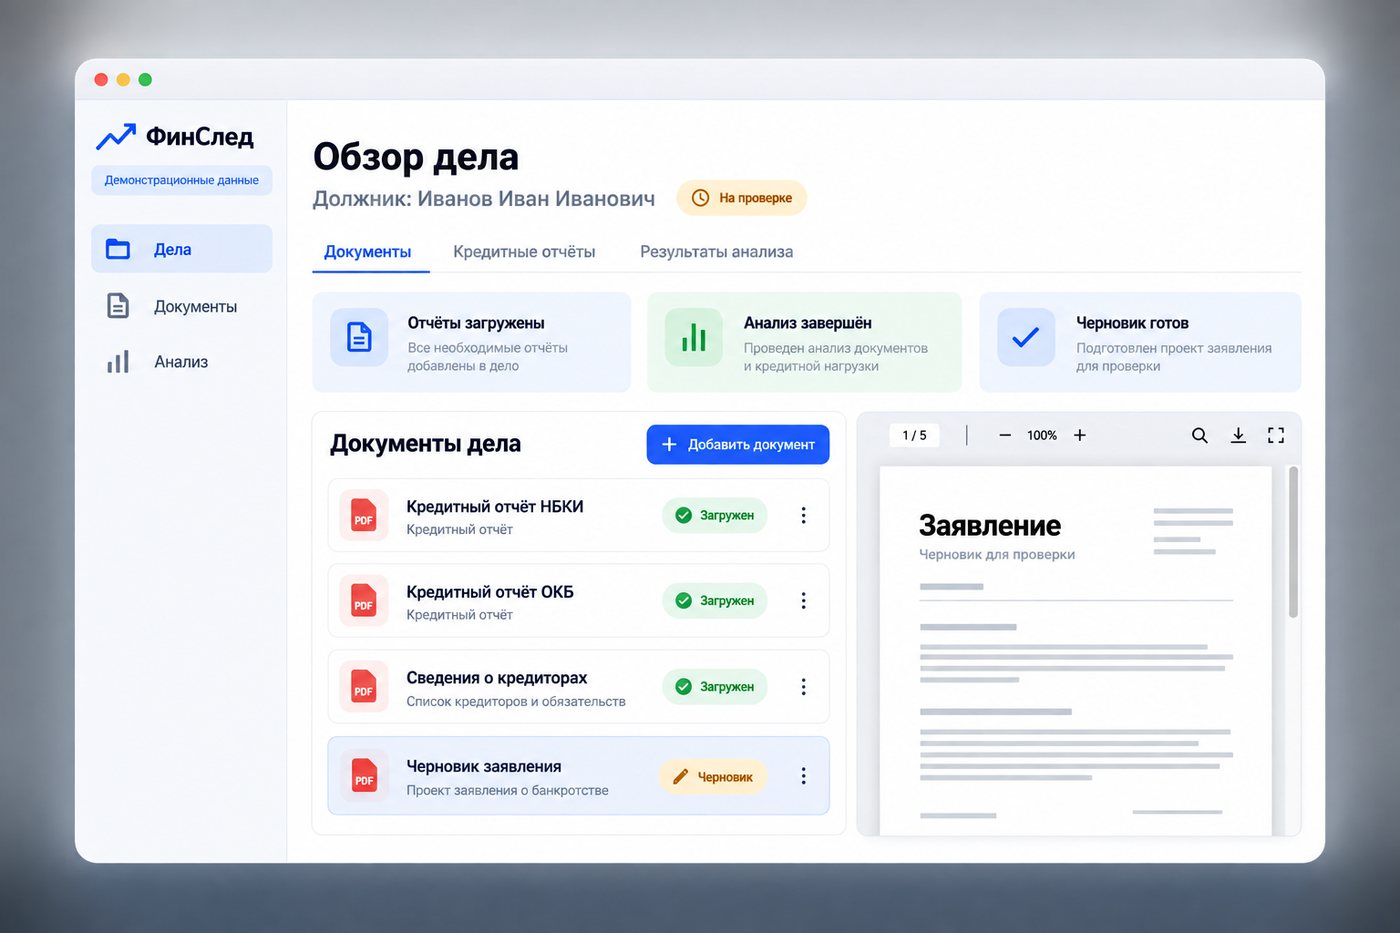Switch to the Документы tab
This screenshot has width=1400, height=933.
[367, 252]
